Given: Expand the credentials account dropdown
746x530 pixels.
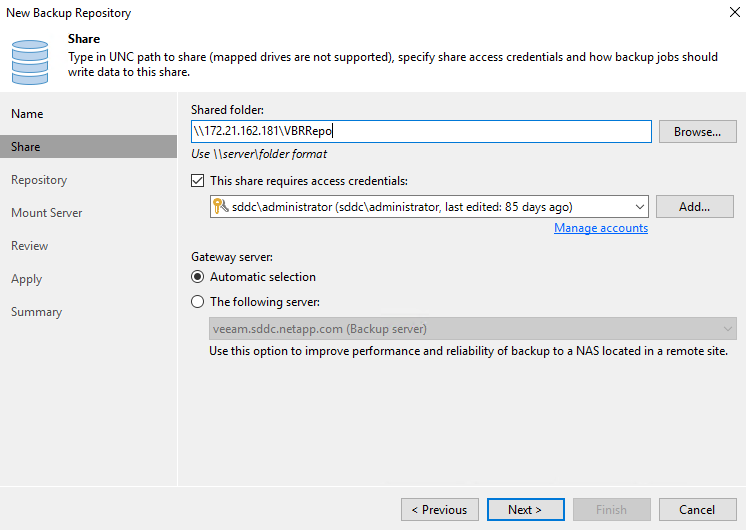Looking at the screenshot, I should [x=640, y=207].
